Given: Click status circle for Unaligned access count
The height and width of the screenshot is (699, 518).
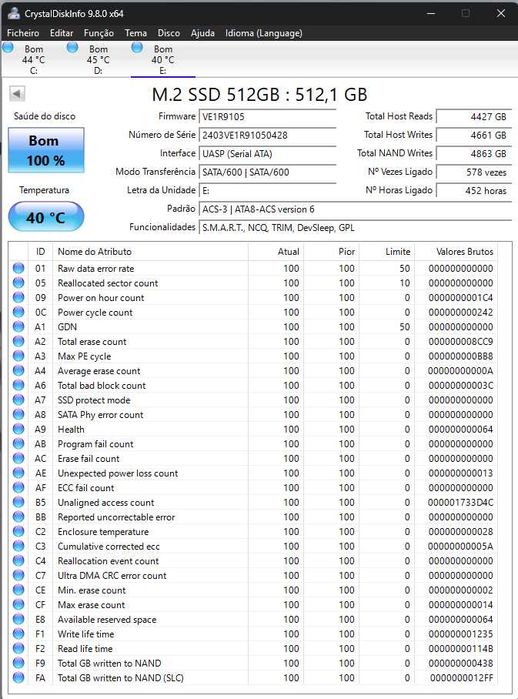Looking at the screenshot, I should (x=18, y=502).
